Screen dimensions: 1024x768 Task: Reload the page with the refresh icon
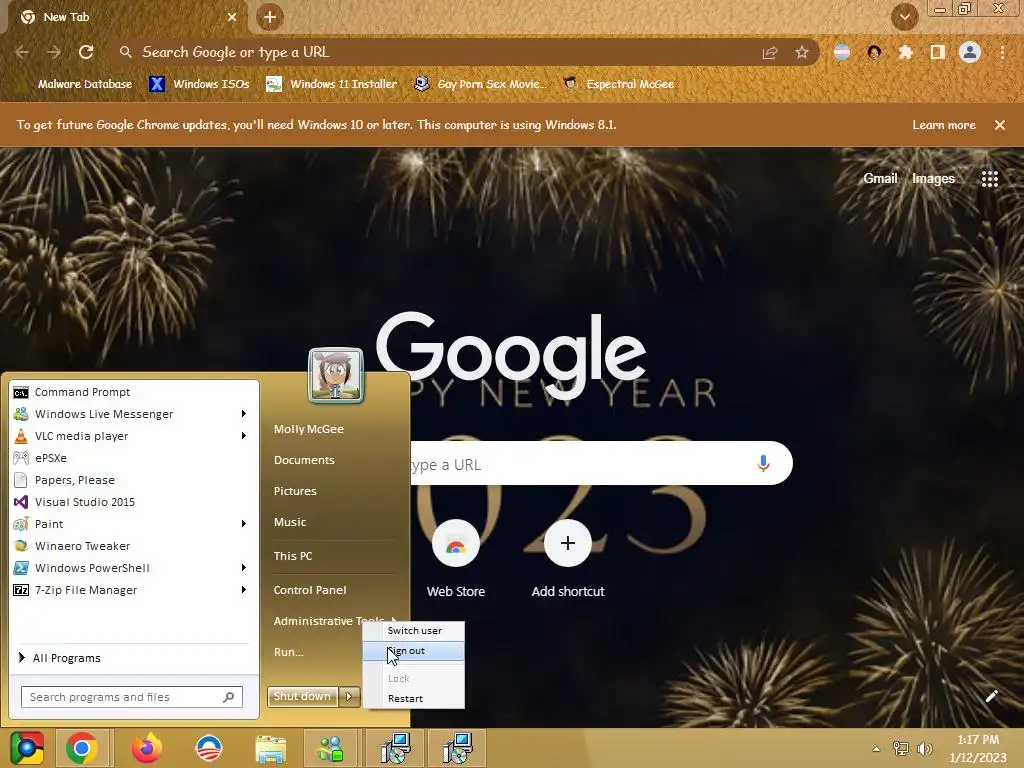pyautogui.click(x=86, y=52)
